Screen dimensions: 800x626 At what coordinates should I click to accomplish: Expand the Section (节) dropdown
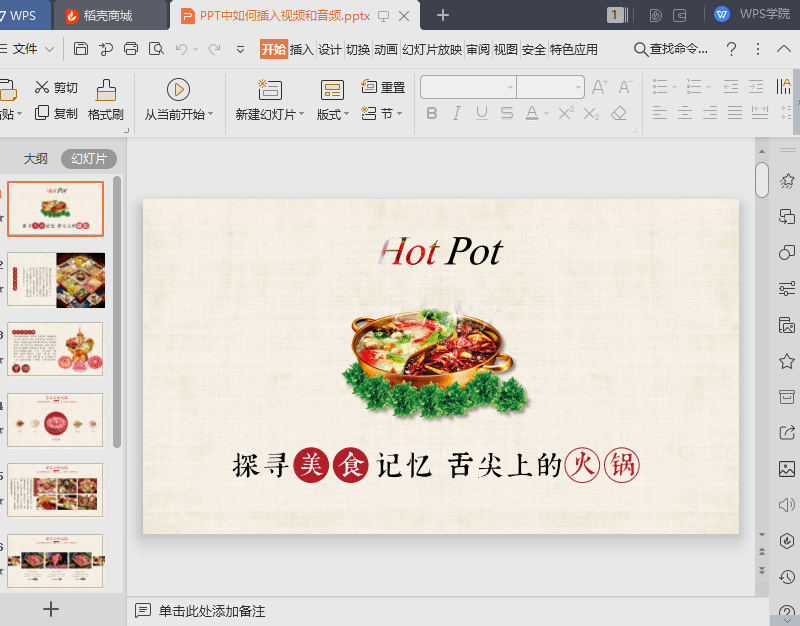[x=399, y=113]
